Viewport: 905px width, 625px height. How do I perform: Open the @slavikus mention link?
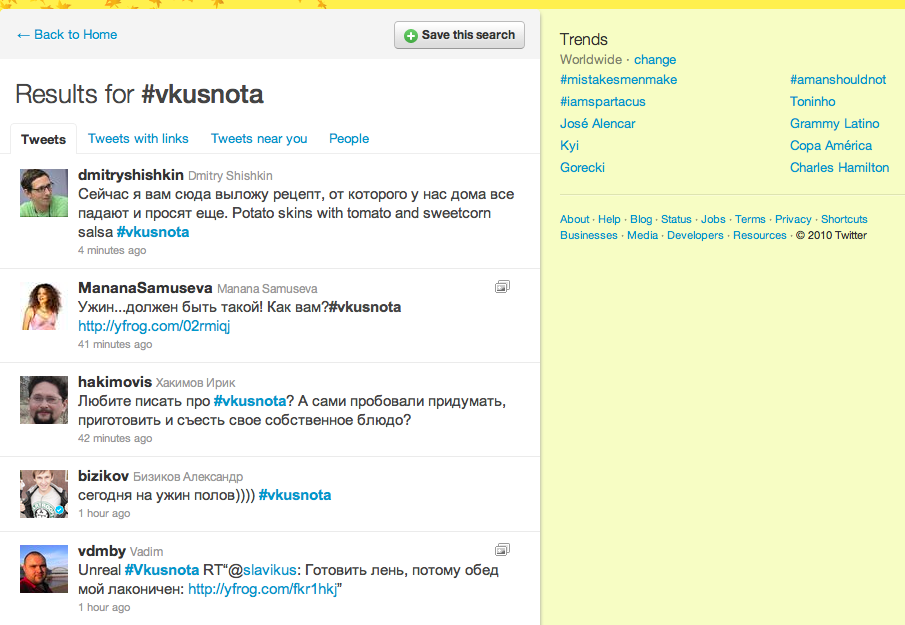pos(270,570)
